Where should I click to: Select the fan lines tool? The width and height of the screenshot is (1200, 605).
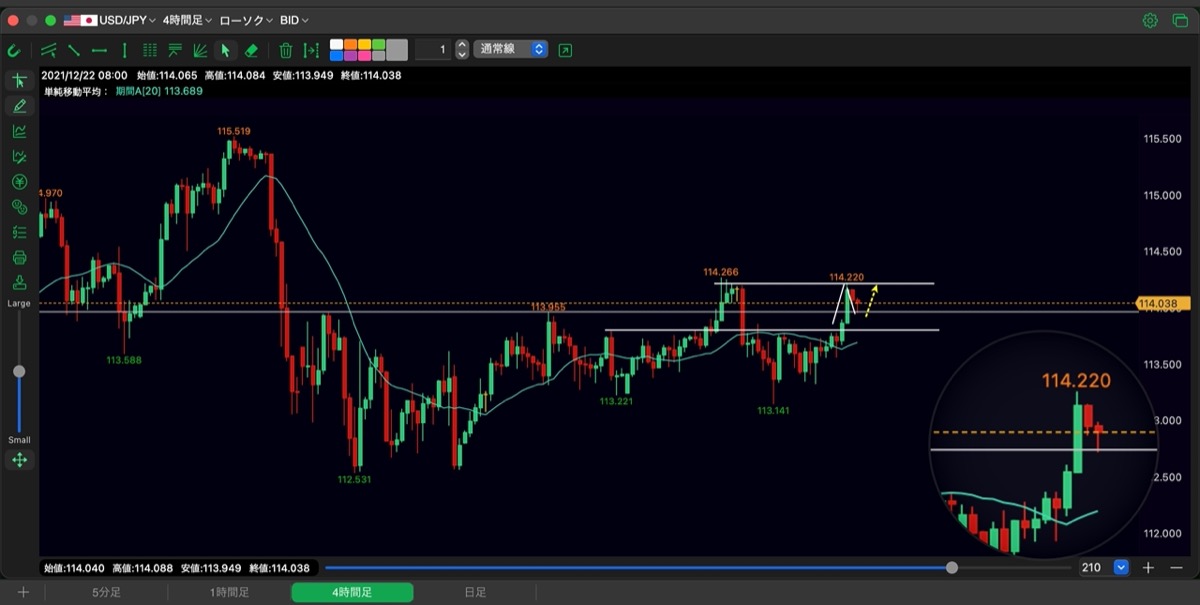tap(200, 49)
